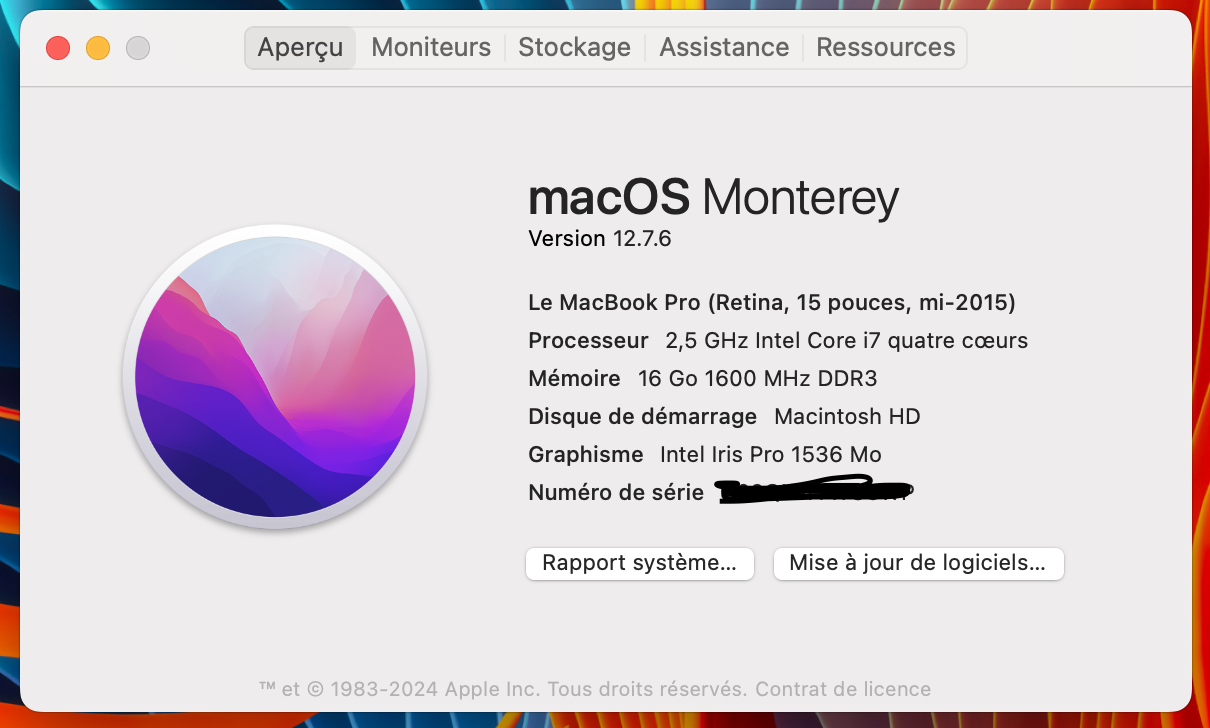Close the window with red button

click(x=58, y=47)
